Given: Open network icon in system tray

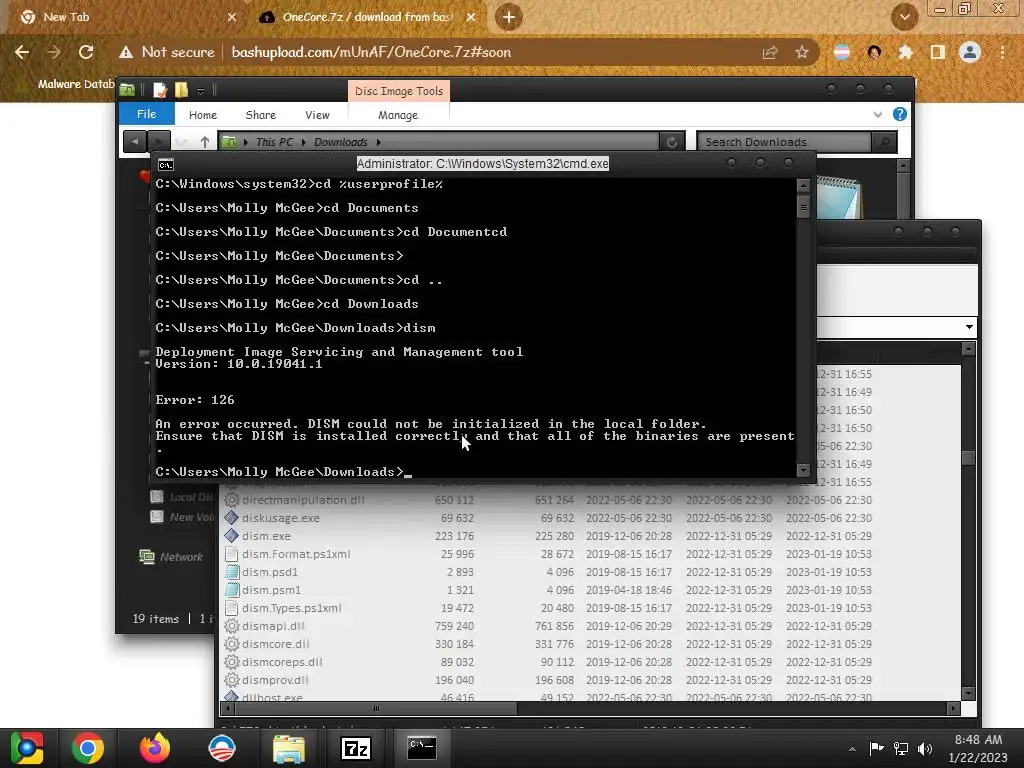Looking at the screenshot, I should coord(901,748).
